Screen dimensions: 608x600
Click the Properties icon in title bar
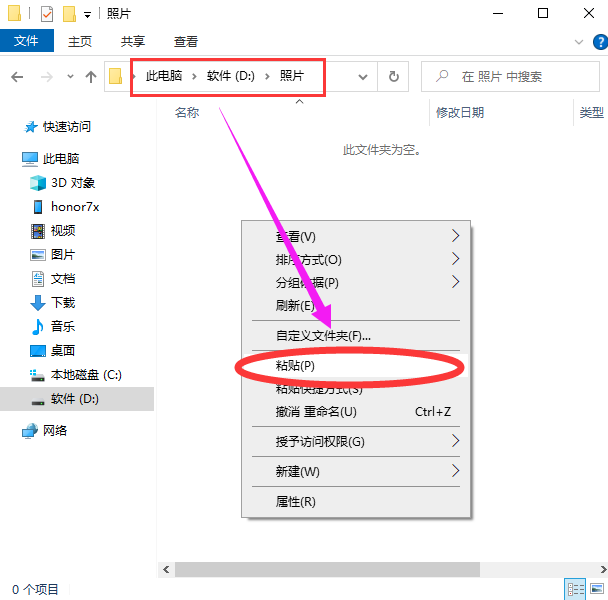tap(47, 14)
